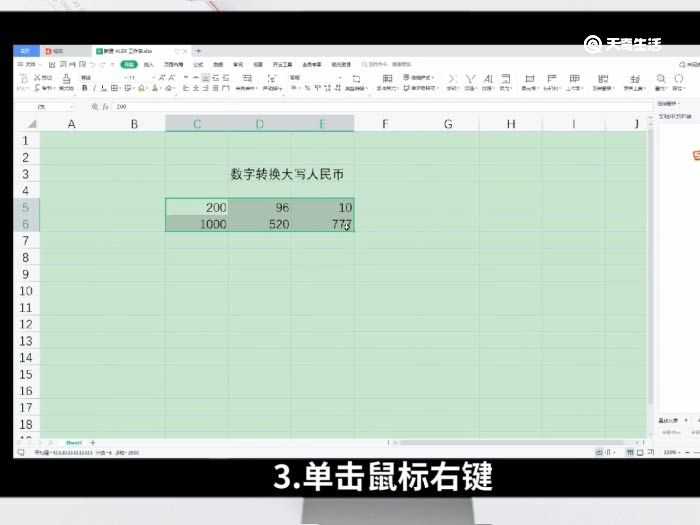The height and width of the screenshot is (525, 700).
Task: Open the Formulas ribbon tab
Action: click(x=198, y=65)
